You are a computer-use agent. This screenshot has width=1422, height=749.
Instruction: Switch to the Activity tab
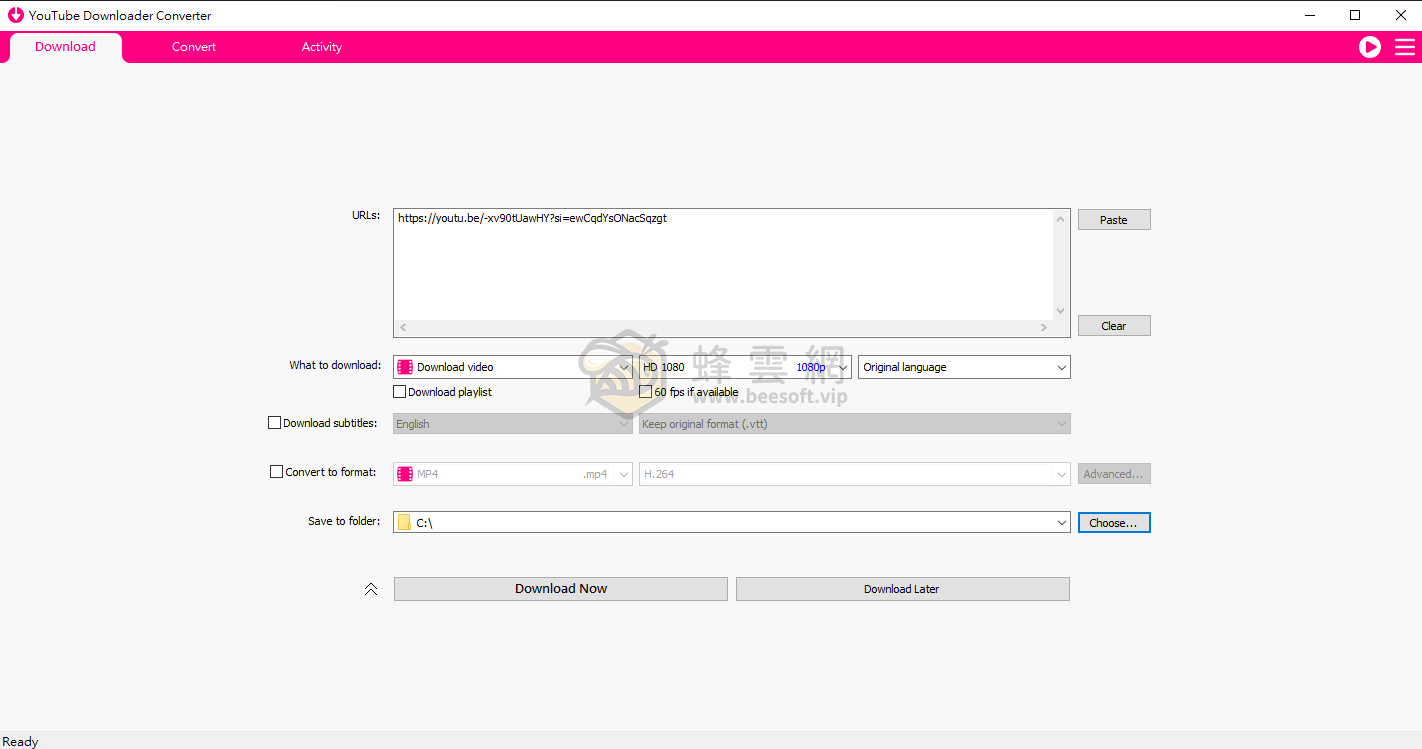point(322,47)
